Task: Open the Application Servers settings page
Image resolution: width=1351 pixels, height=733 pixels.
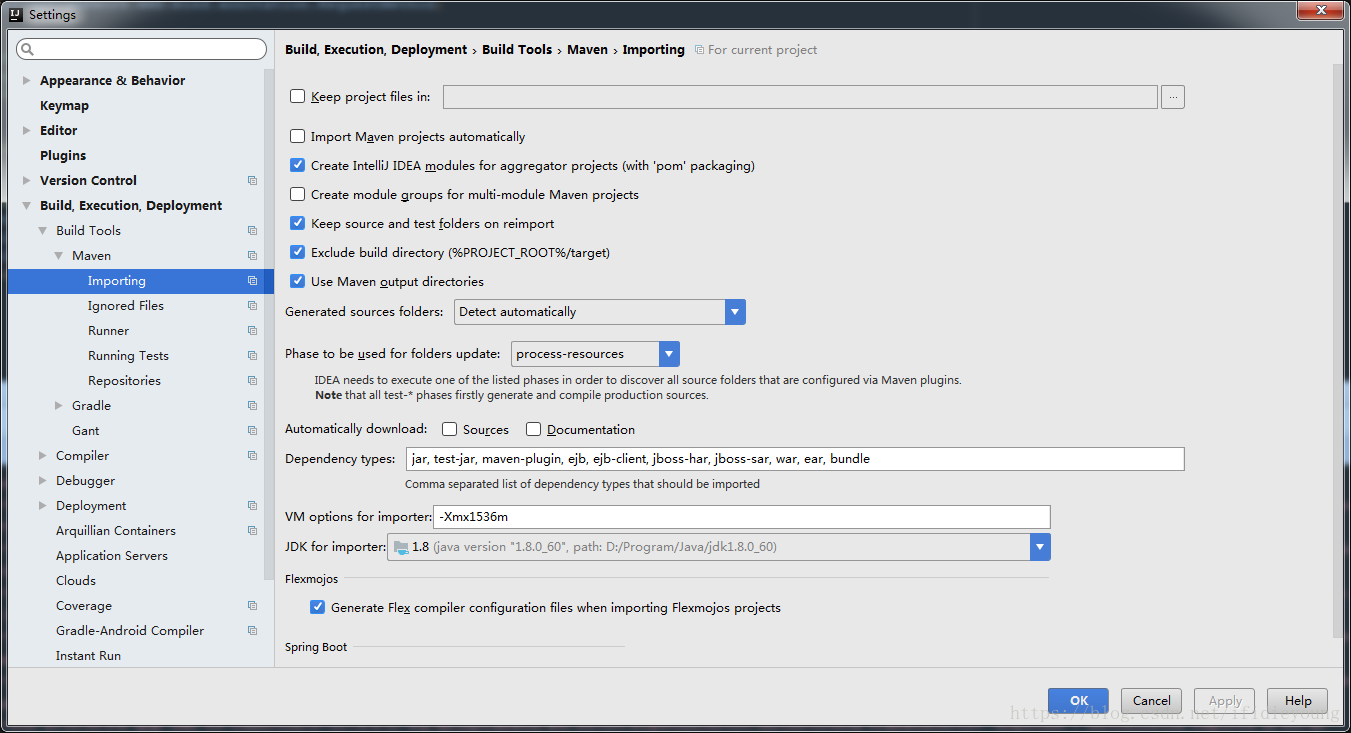Action: [112, 556]
